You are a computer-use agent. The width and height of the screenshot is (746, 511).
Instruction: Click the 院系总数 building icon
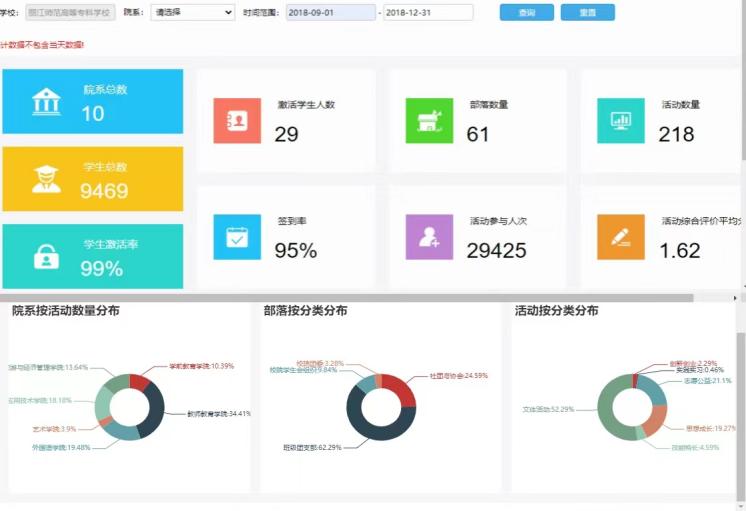click(44, 102)
